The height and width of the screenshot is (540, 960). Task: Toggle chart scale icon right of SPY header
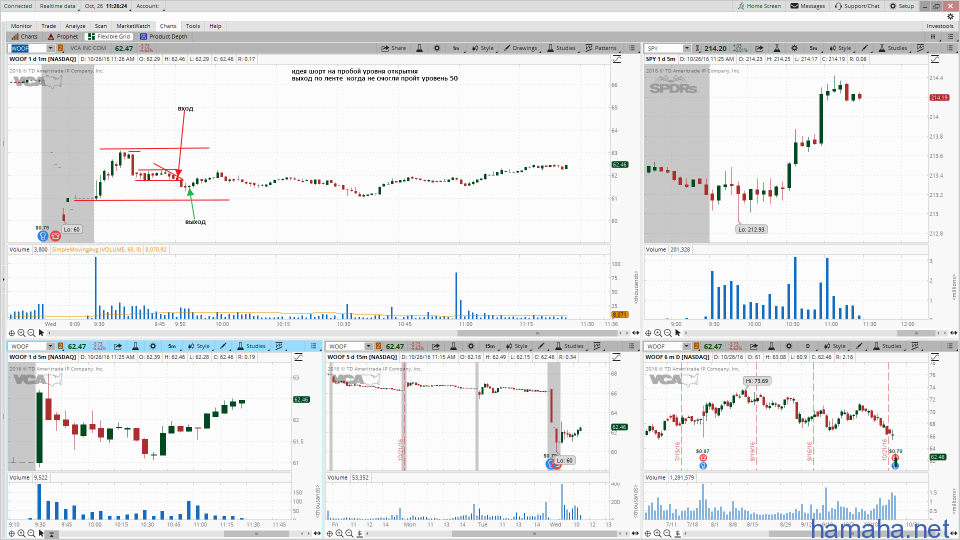(x=935, y=59)
